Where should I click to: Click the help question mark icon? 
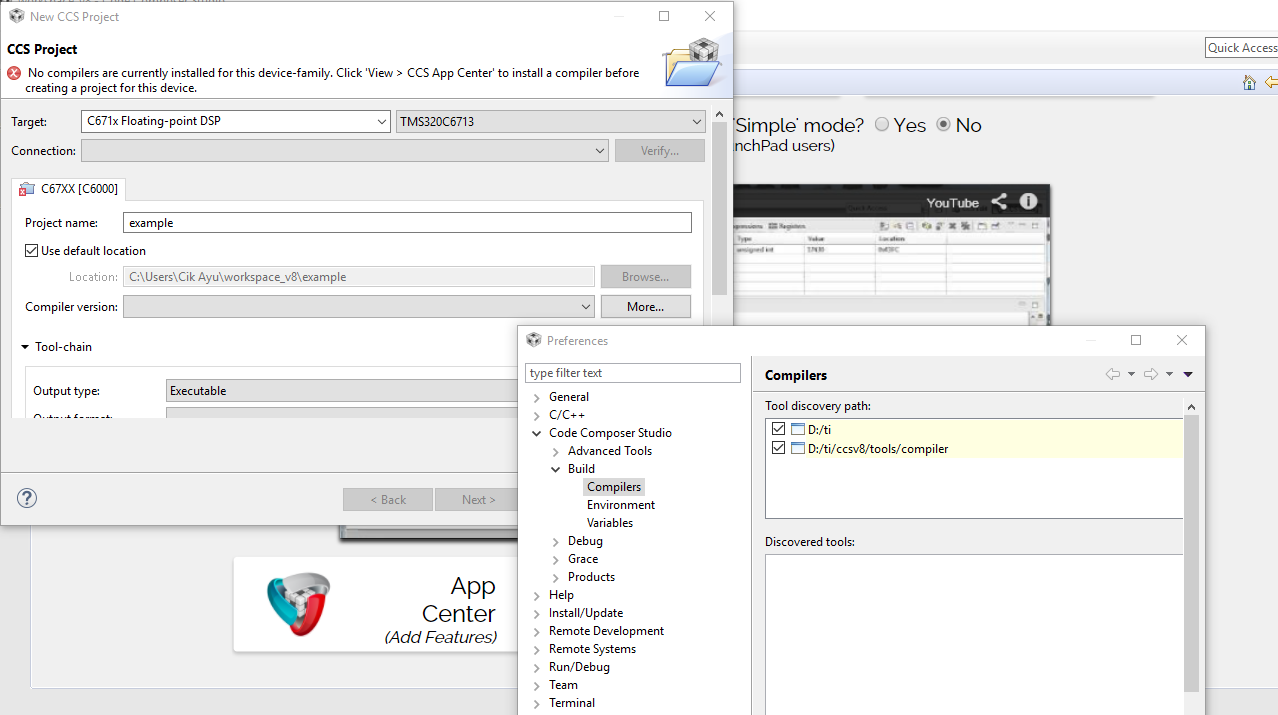(x=27, y=498)
